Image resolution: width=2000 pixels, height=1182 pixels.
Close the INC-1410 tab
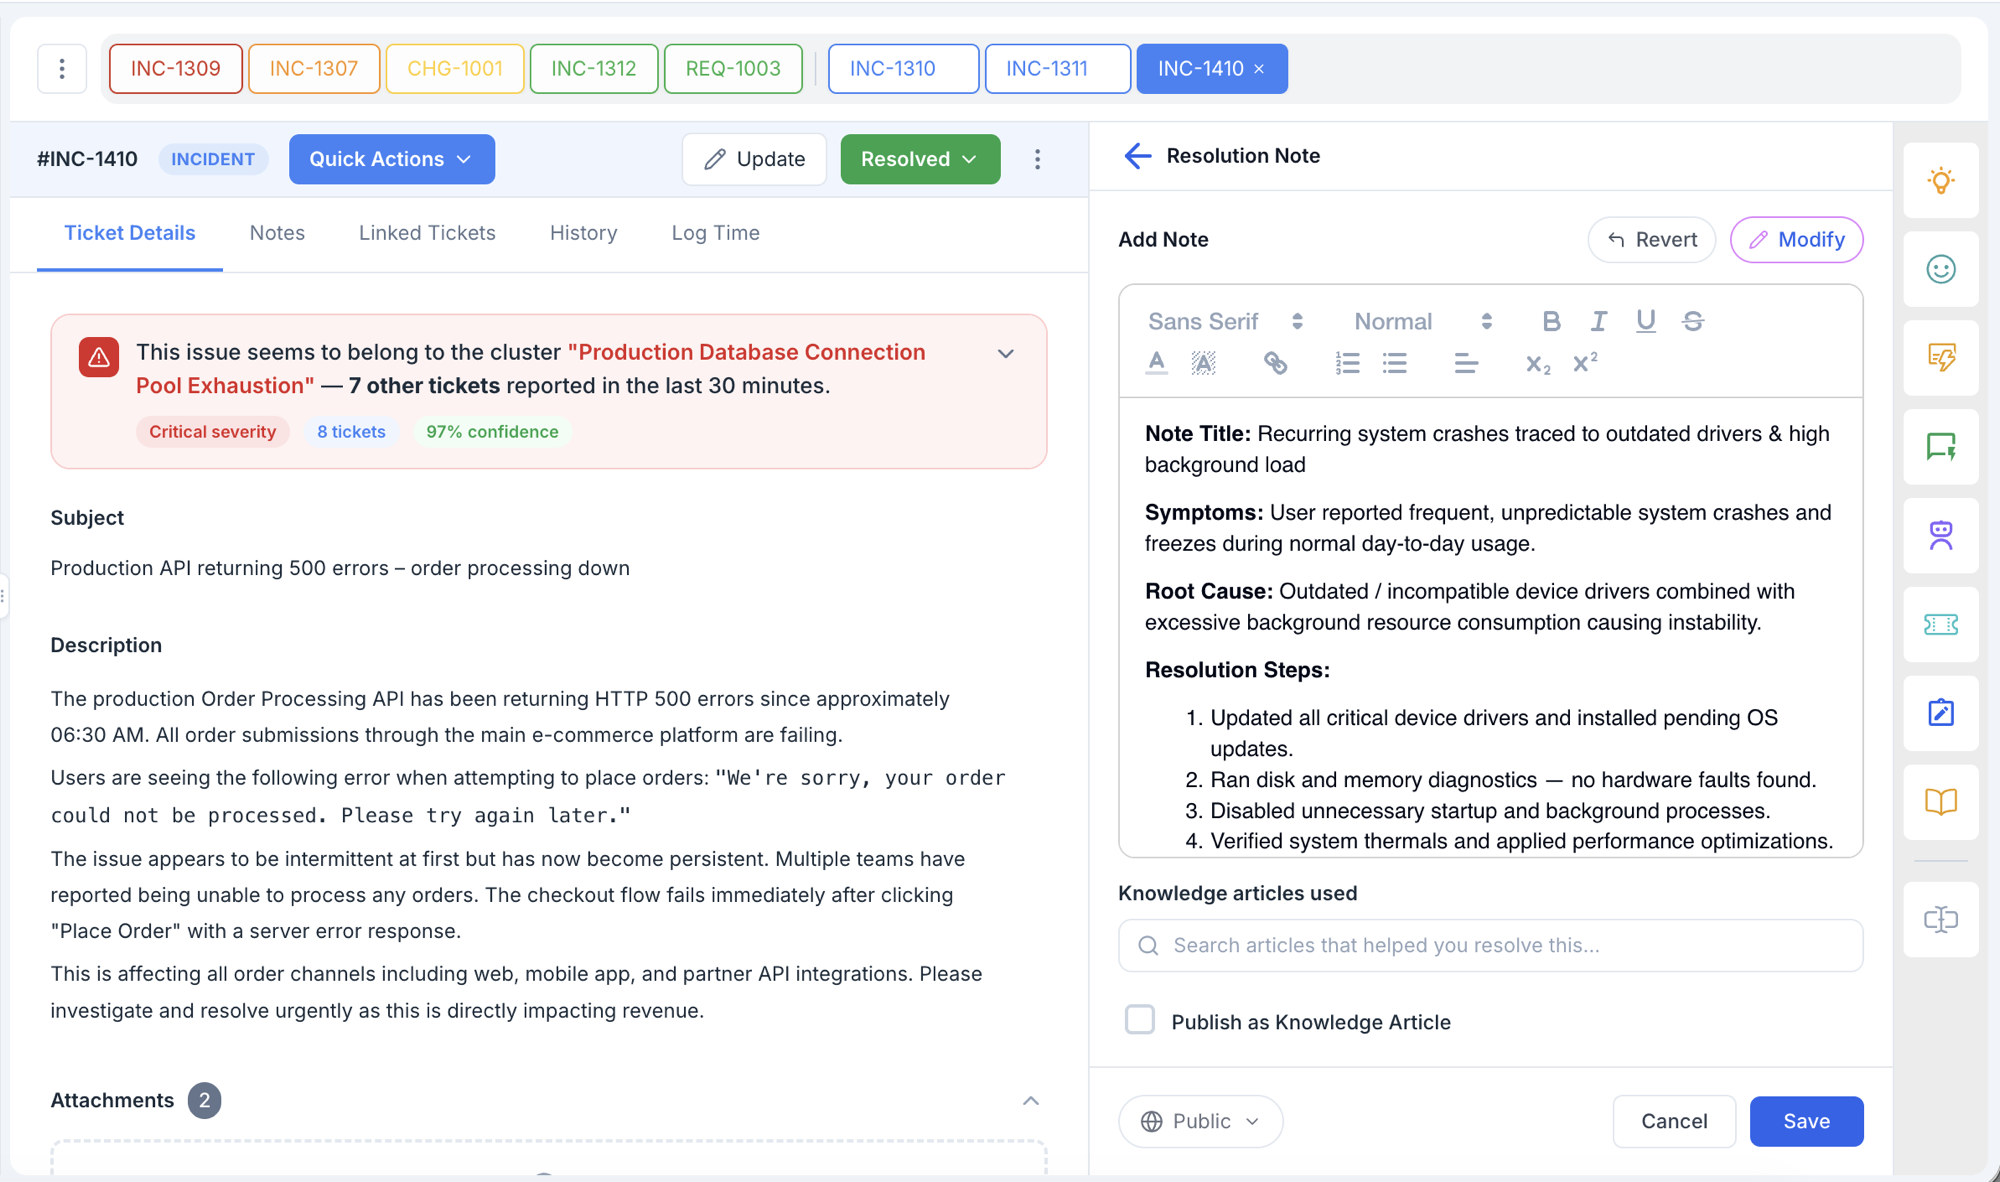(1260, 69)
